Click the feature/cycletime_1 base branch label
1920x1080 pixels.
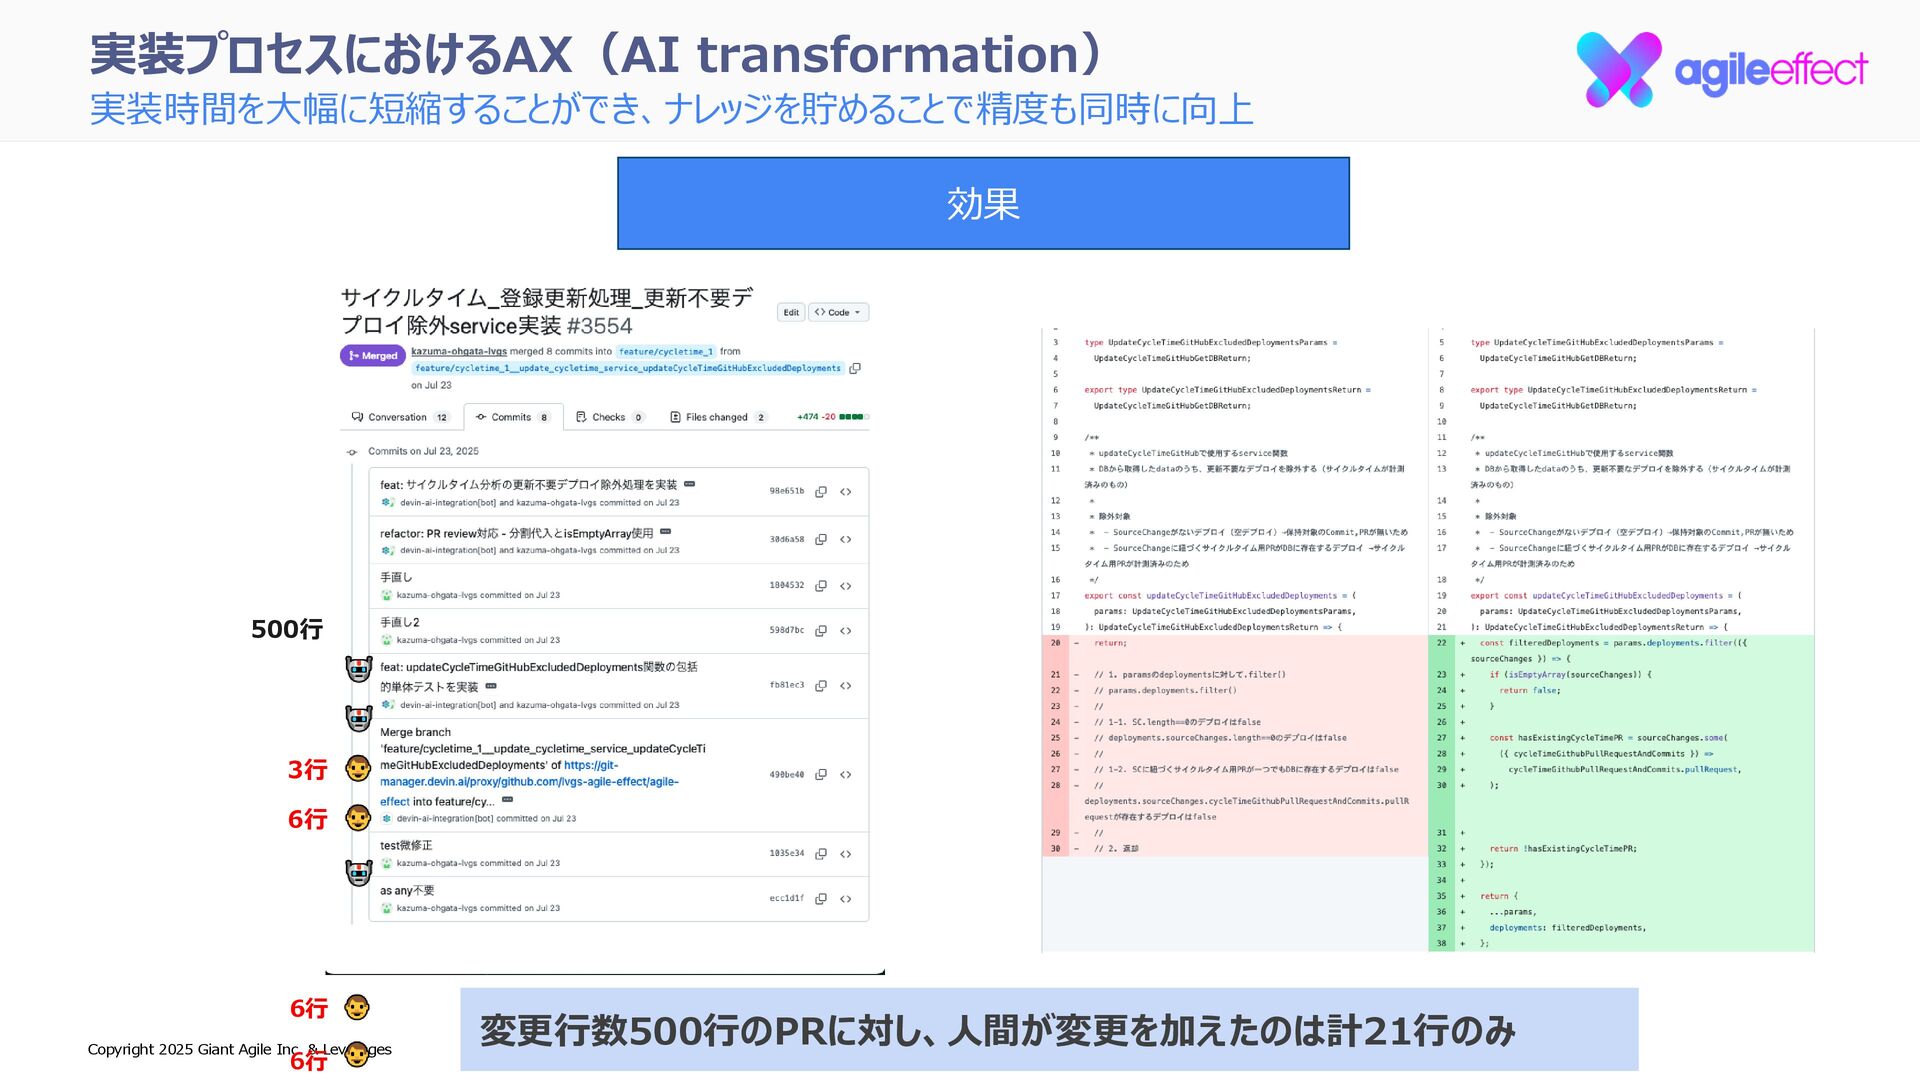coord(665,352)
